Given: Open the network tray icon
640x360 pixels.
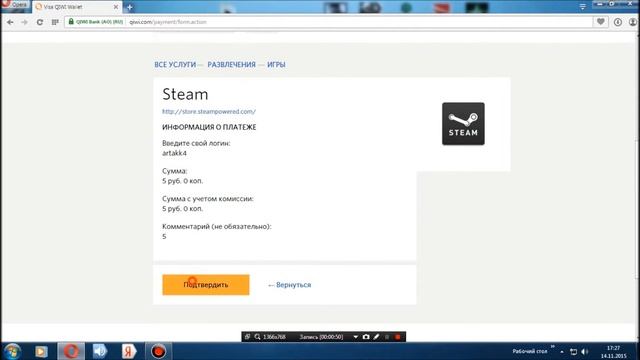Looking at the screenshot, I should pyautogui.click(x=573, y=351).
